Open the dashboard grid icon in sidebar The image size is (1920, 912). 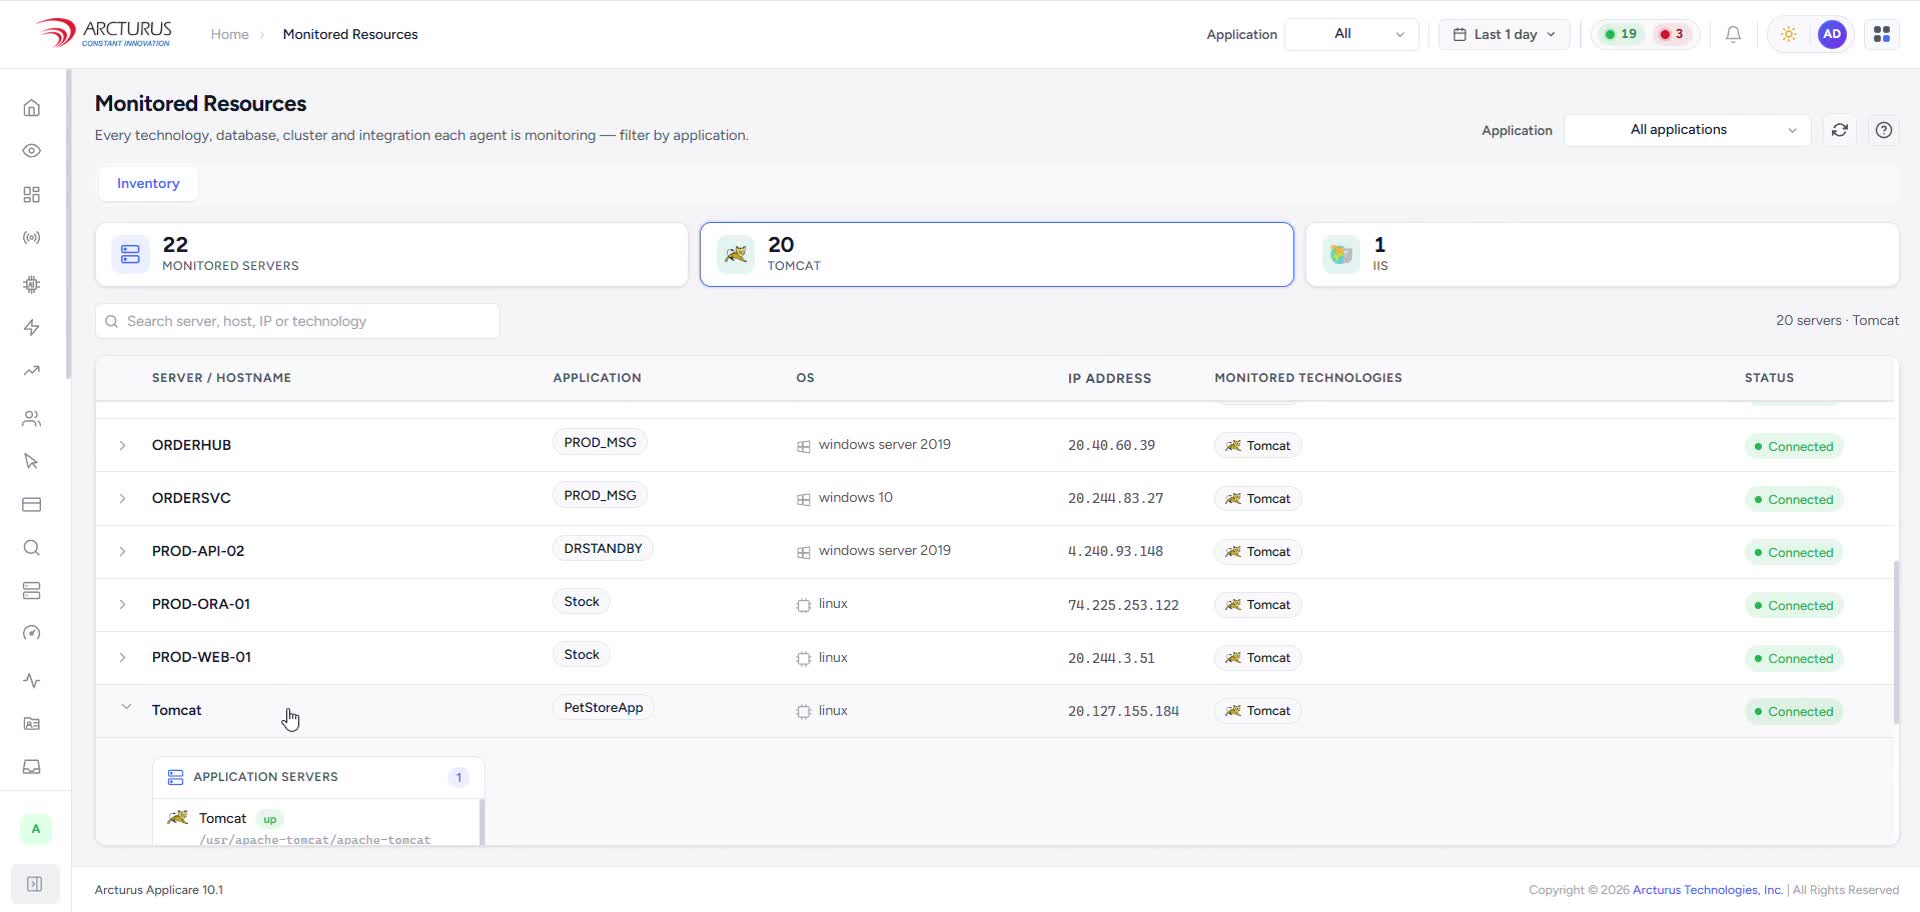32,194
